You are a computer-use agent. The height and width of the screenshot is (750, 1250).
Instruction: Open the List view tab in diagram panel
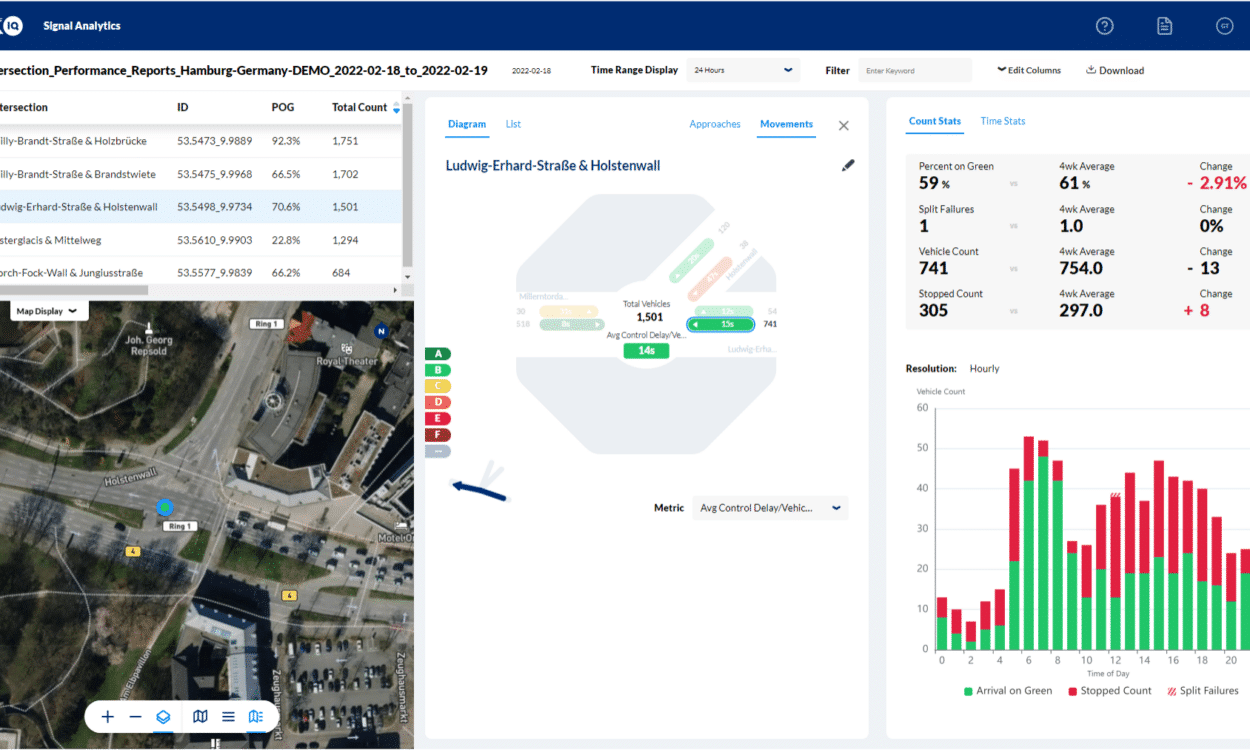click(513, 124)
